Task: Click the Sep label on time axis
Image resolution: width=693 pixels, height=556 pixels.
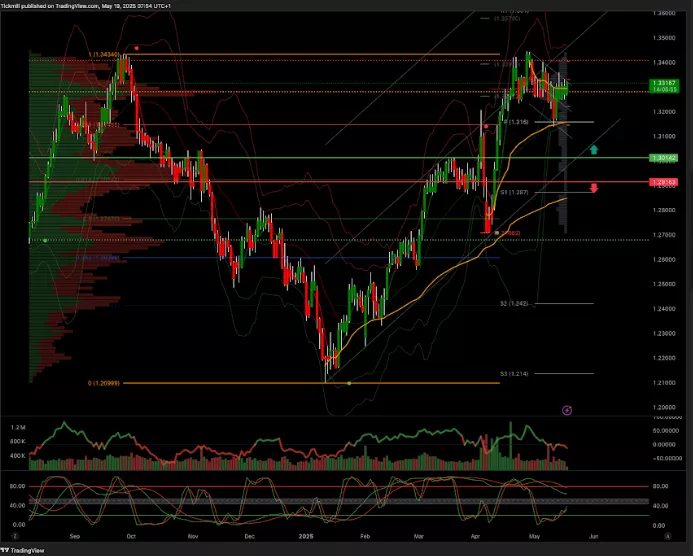Action: point(73,536)
